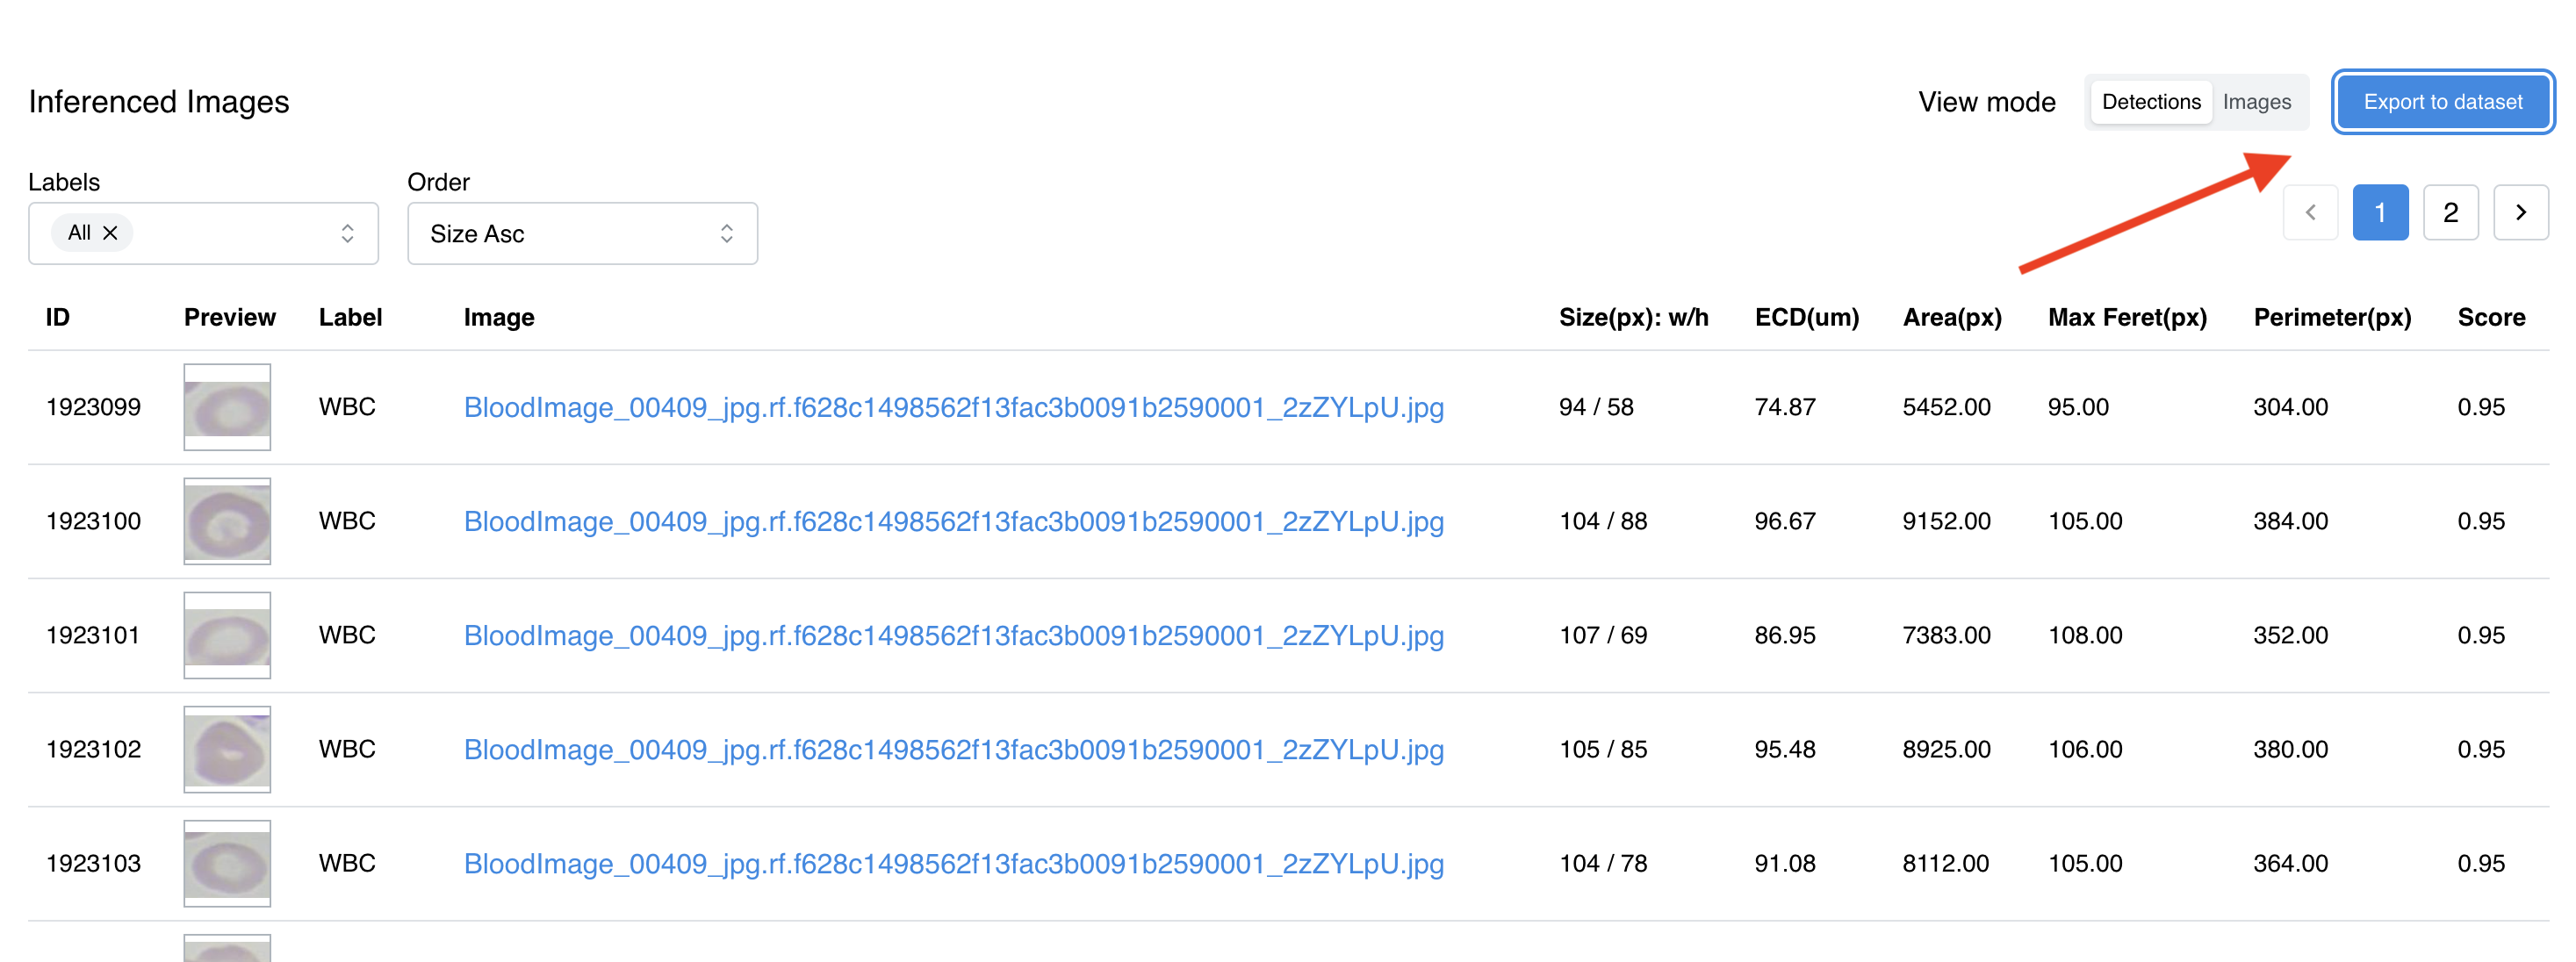The height and width of the screenshot is (962, 2576).
Task: Open image link for detection 1923103
Action: [x=953, y=863]
